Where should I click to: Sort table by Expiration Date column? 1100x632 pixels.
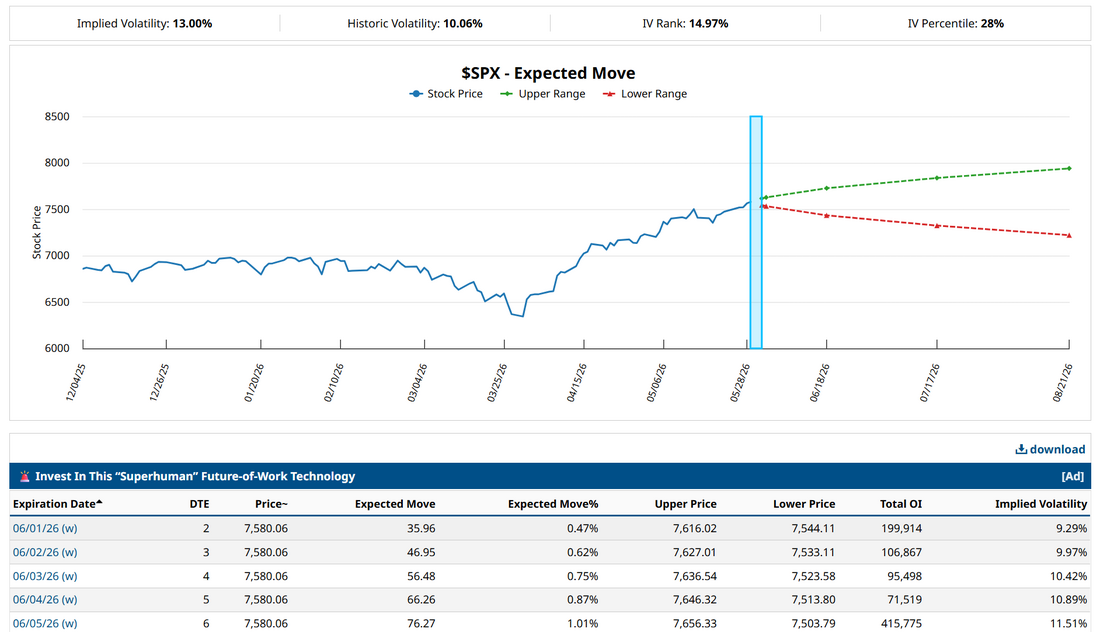coord(58,504)
